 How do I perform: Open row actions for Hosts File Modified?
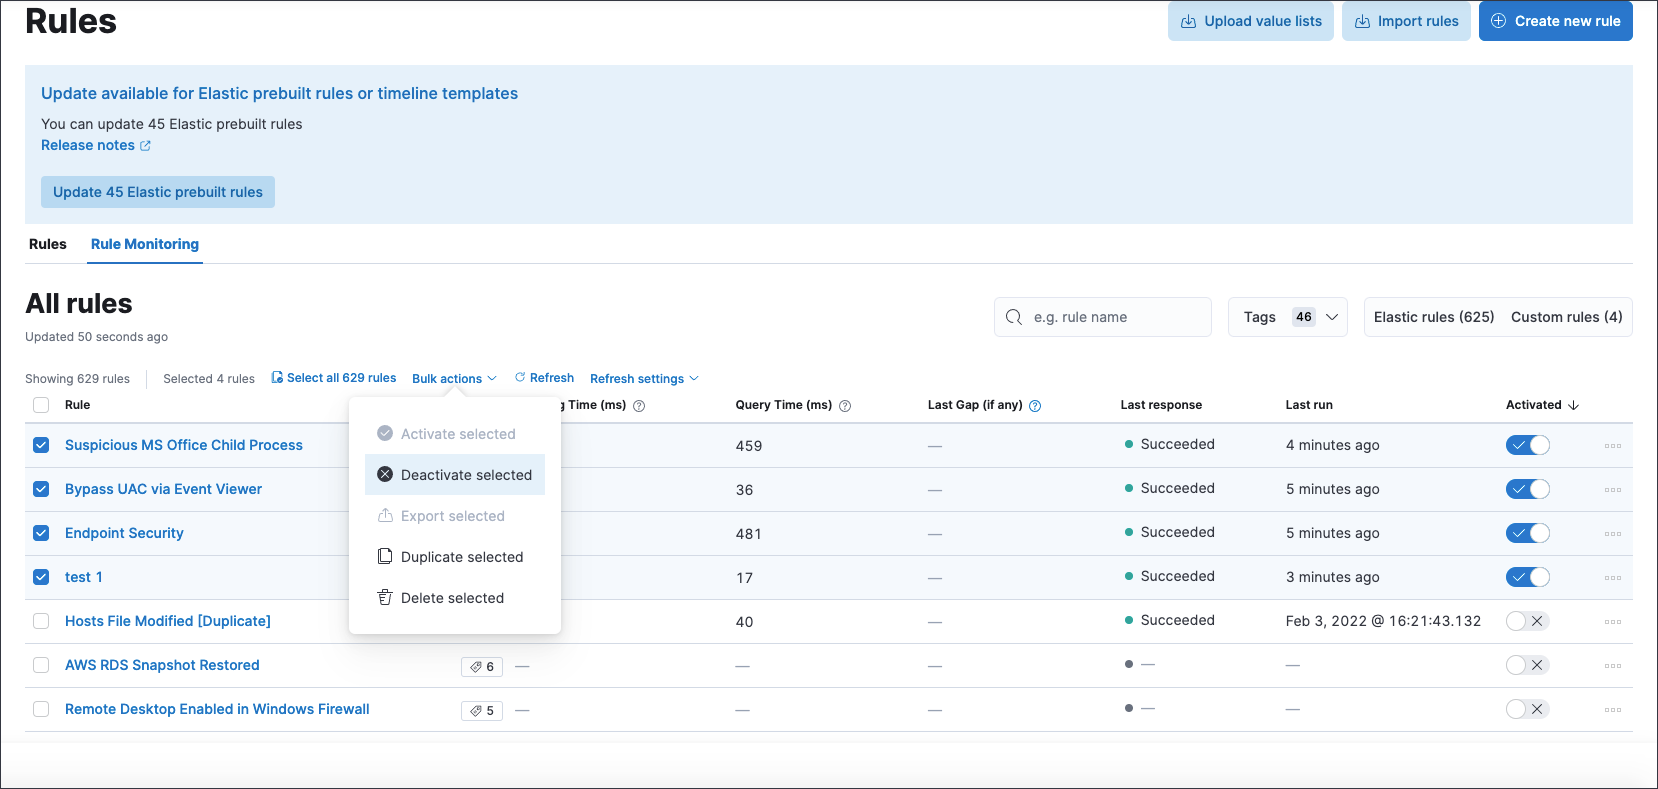[1612, 622]
